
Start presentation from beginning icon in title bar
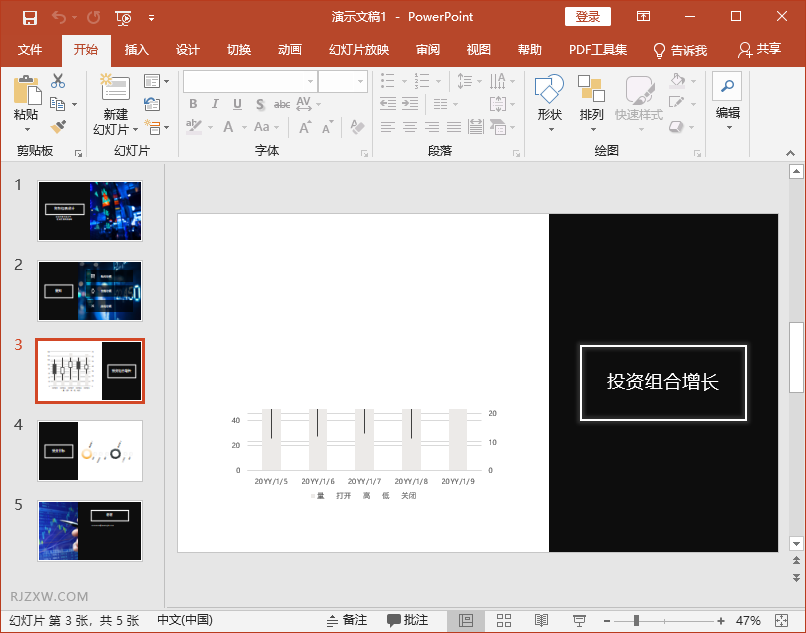(123, 17)
